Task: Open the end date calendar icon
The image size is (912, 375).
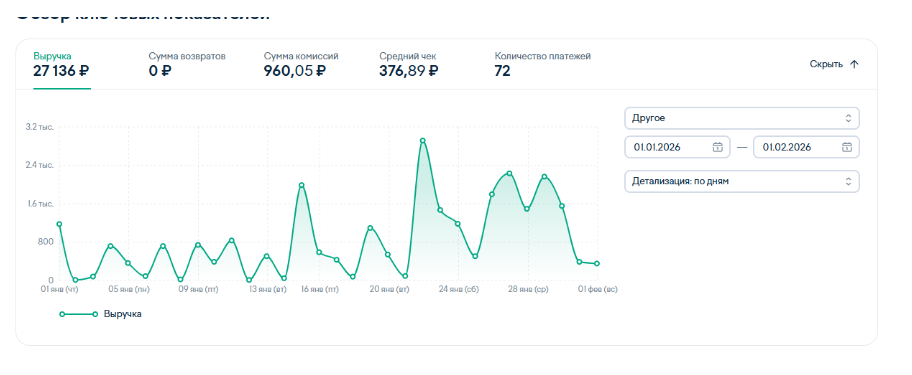Action: point(846,147)
